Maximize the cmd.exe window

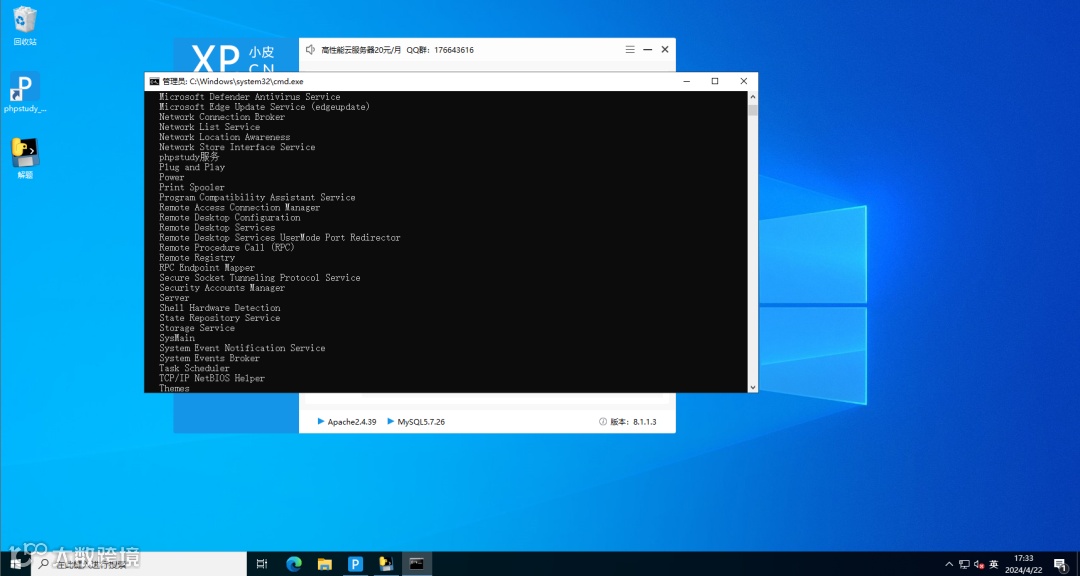tap(715, 81)
